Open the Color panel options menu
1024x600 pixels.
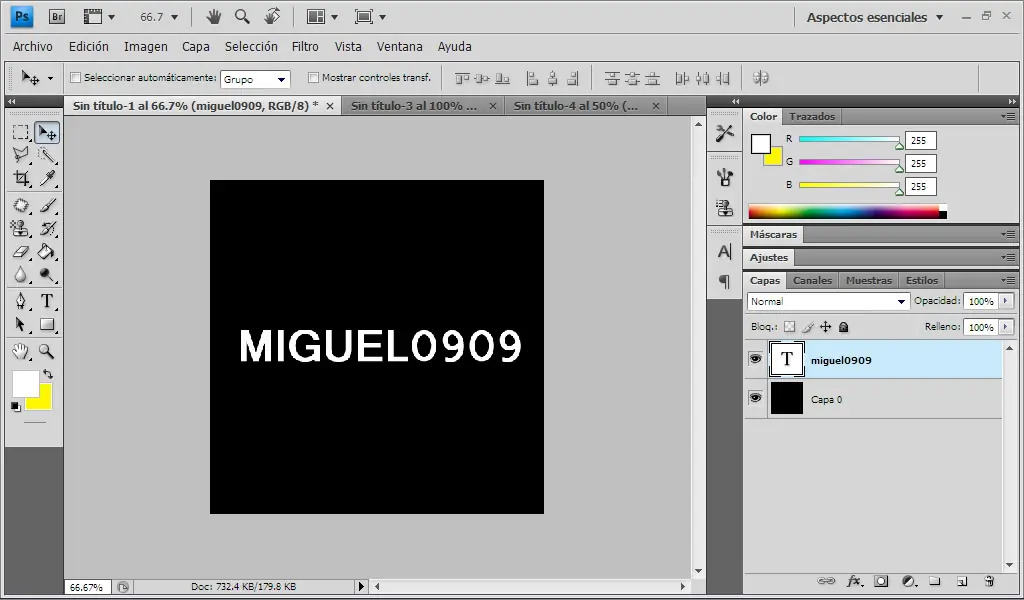click(1010, 116)
